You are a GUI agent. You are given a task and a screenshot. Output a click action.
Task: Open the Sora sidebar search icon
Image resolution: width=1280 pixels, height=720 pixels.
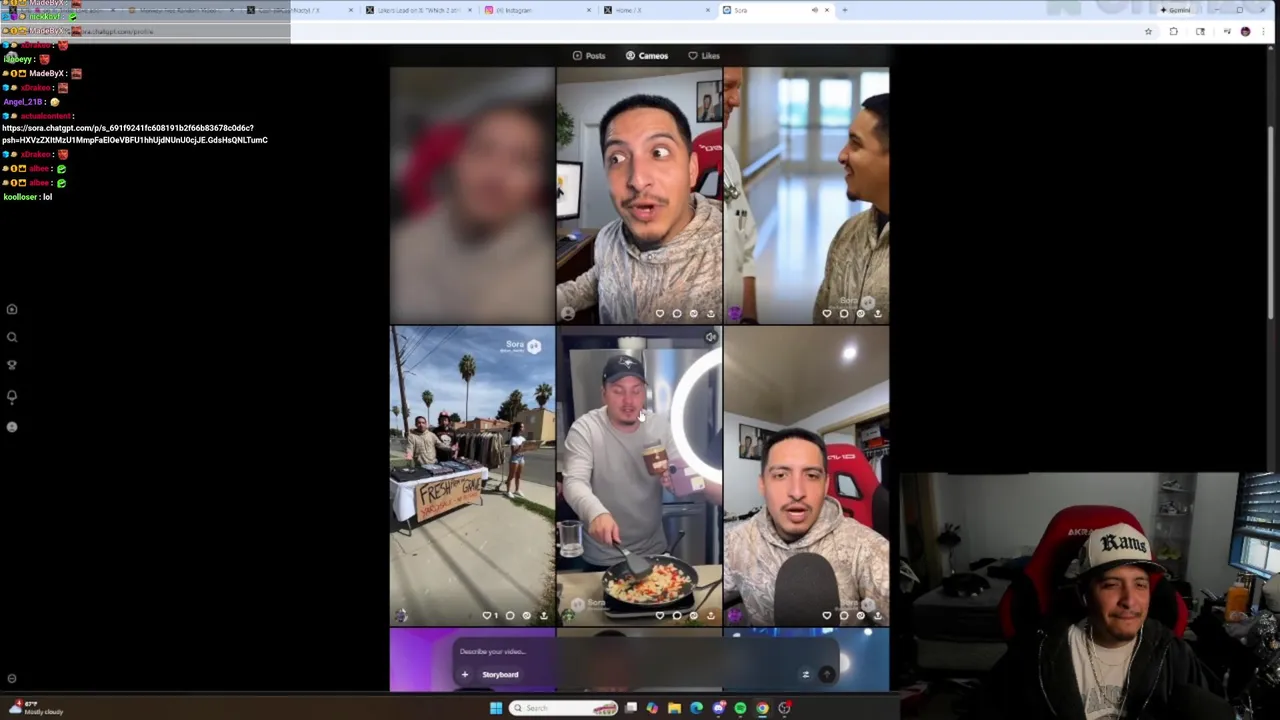(12, 338)
